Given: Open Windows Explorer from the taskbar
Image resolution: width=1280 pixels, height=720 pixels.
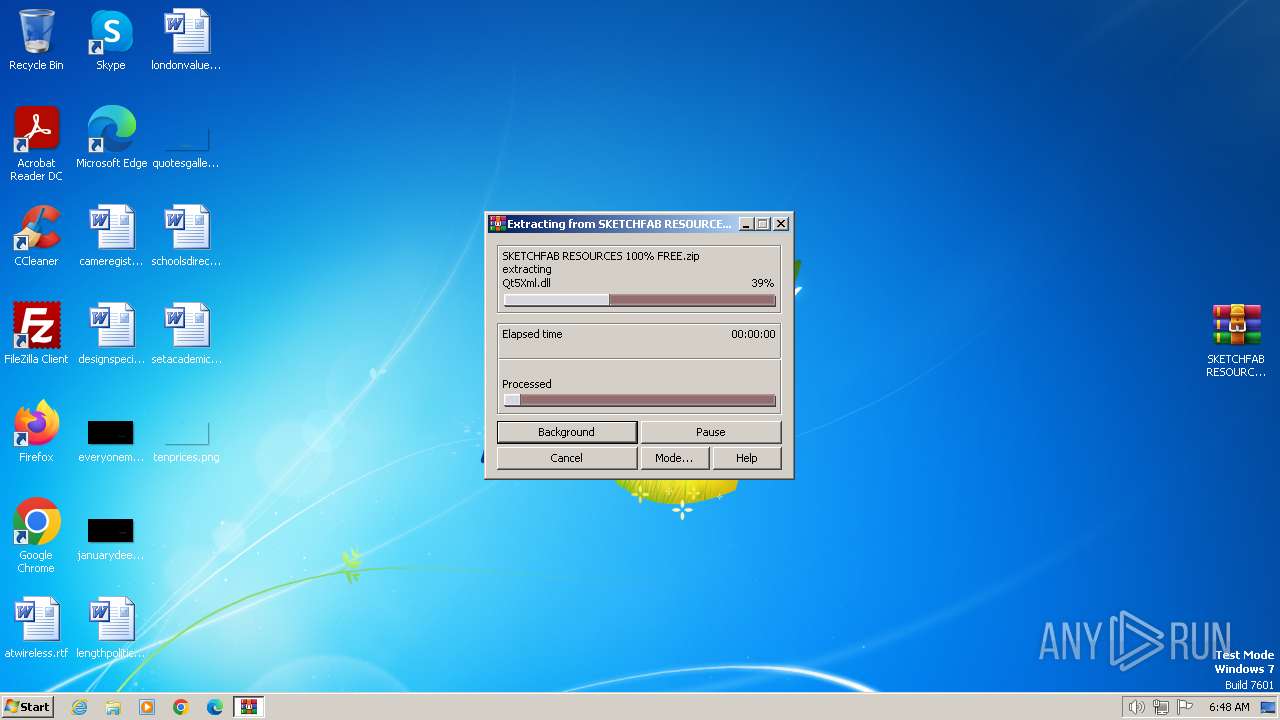Looking at the screenshot, I should pos(113,707).
